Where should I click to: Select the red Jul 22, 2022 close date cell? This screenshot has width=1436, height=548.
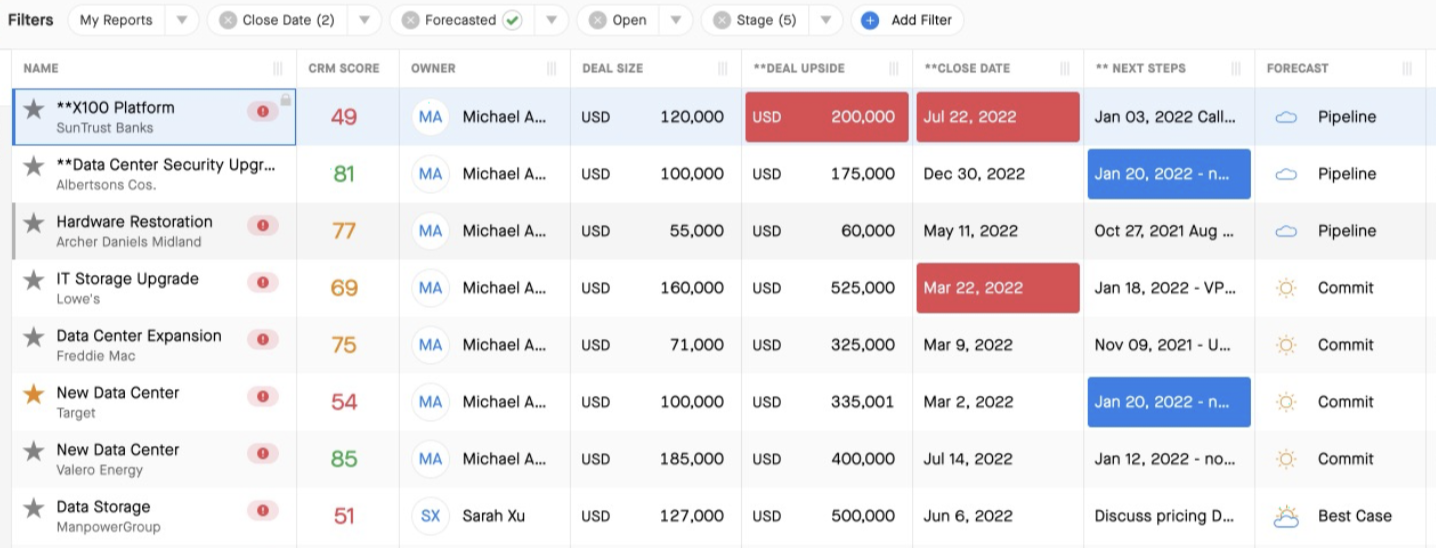tap(998, 117)
